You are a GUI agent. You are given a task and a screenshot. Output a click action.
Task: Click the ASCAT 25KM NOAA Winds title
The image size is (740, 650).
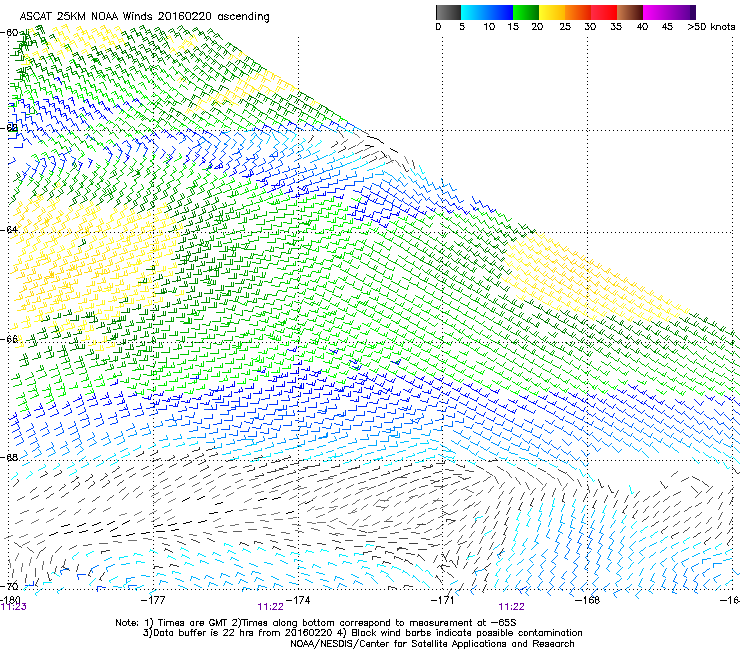144,17
